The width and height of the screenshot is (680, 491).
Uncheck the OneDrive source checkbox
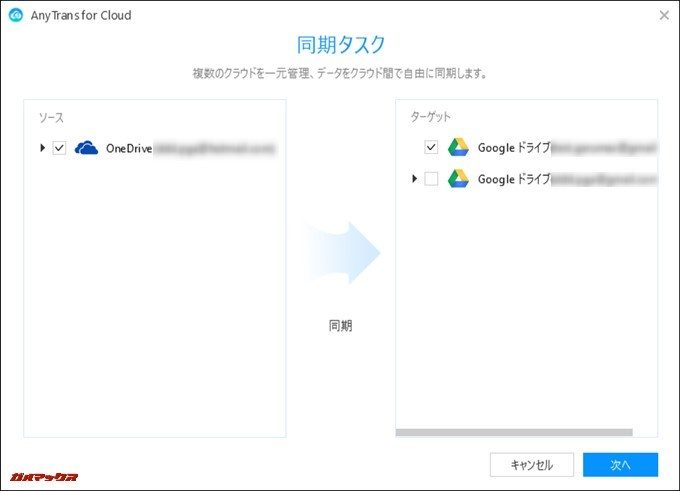pos(59,148)
